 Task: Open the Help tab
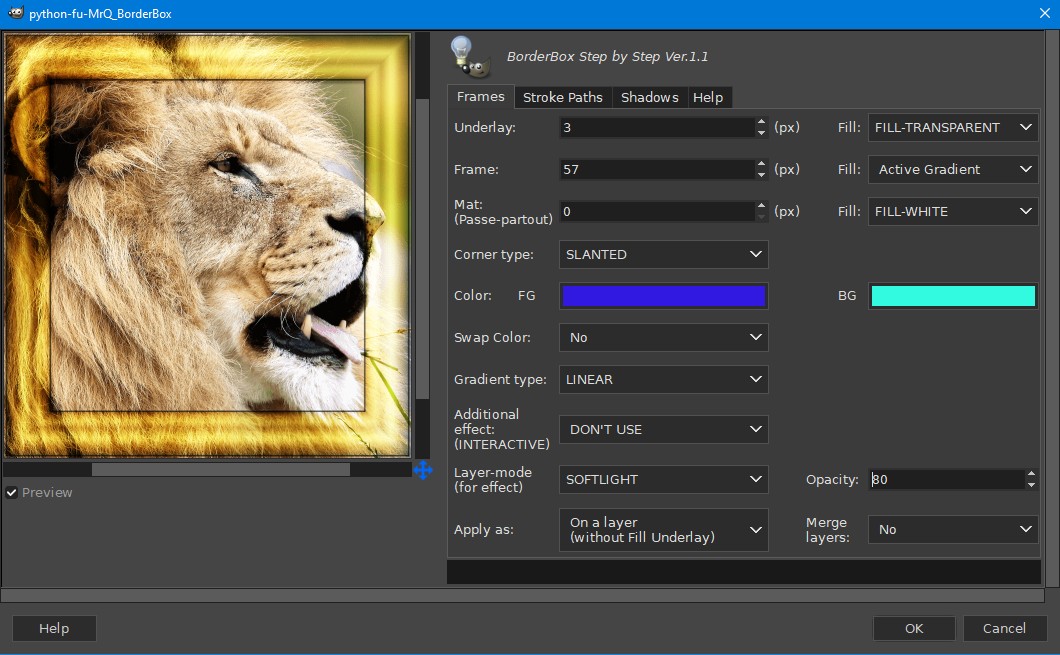pyautogui.click(x=708, y=97)
